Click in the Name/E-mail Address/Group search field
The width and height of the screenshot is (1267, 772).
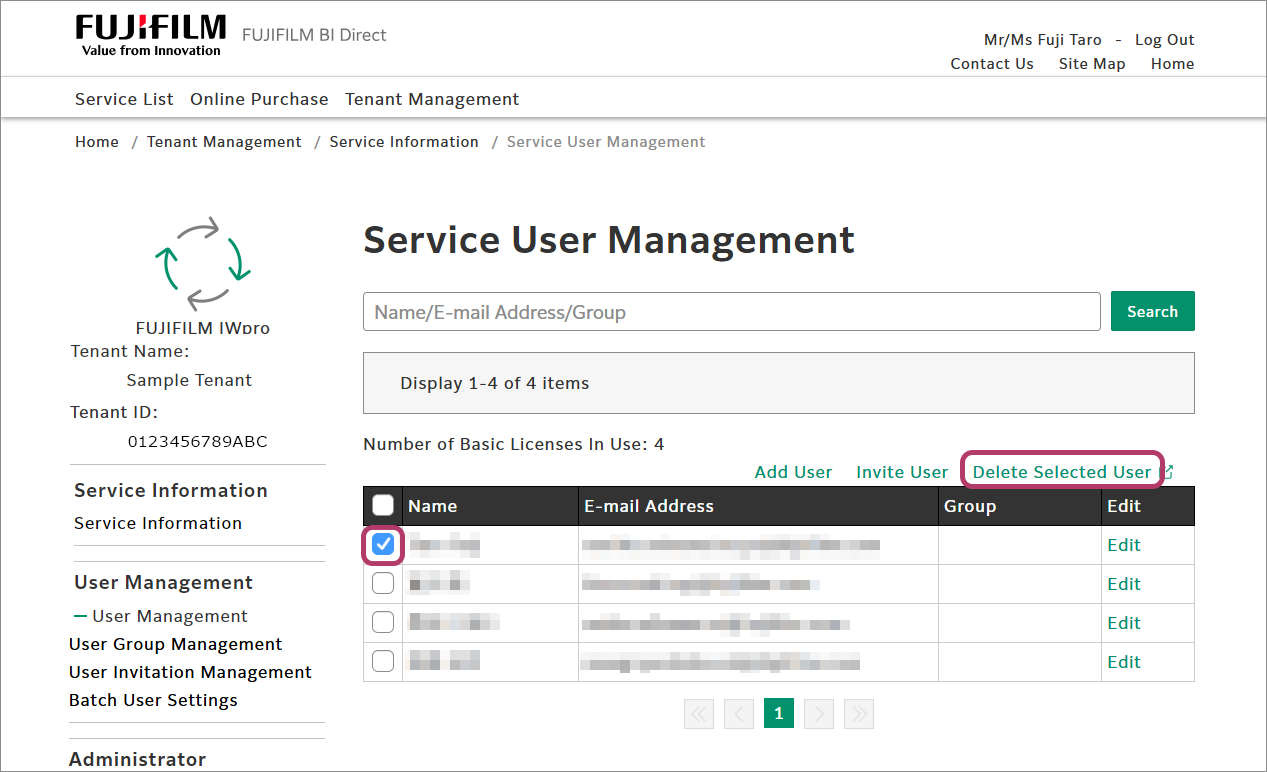click(731, 312)
